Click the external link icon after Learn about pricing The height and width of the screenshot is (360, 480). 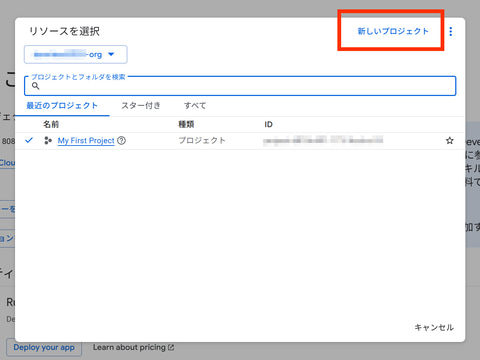(171, 347)
